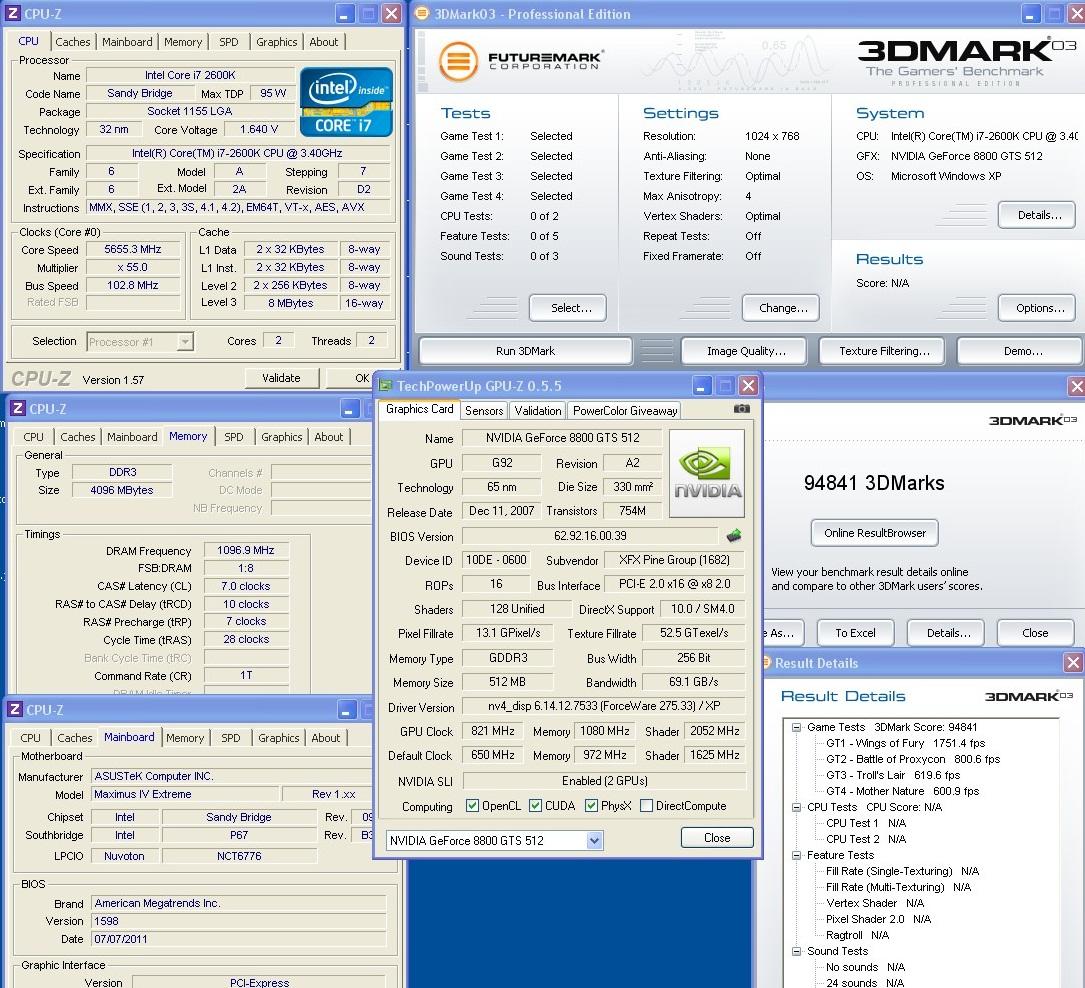Select GT3 - Troll's Lair result row
The width and height of the screenshot is (1085, 988).
pos(893,775)
